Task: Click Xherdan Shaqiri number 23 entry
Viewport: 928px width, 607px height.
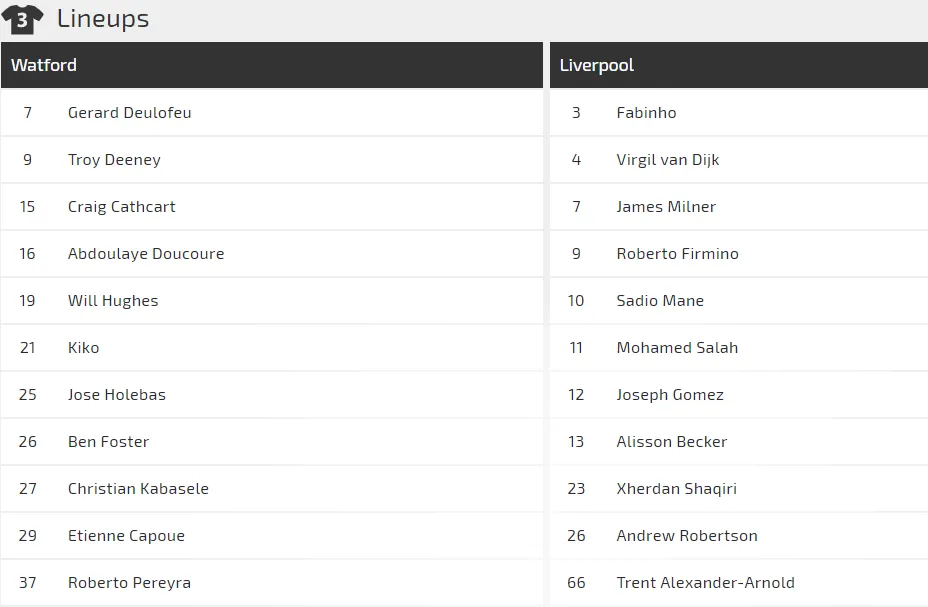Action: [739, 489]
